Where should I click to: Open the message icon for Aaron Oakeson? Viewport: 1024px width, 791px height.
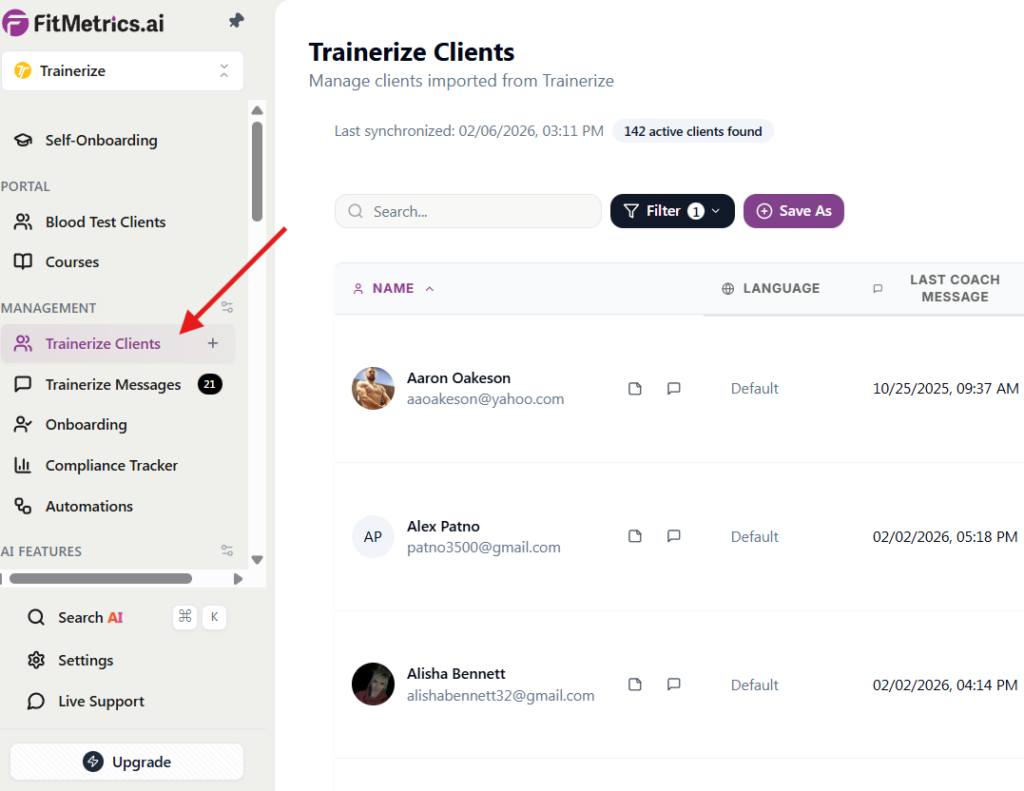point(674,389)
